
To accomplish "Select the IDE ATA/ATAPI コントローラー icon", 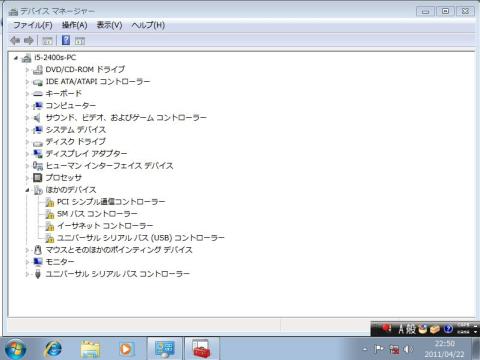I will 38,82.
